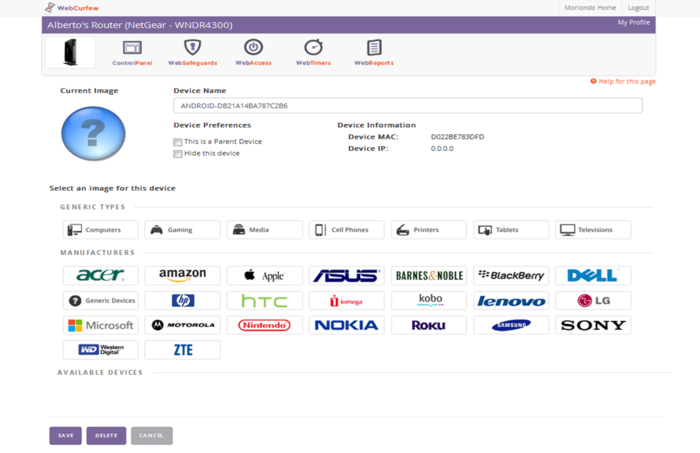Check Hide this device
Viewport: 700px width, 453px height.
pyautogui.click(x=178, y=154)
